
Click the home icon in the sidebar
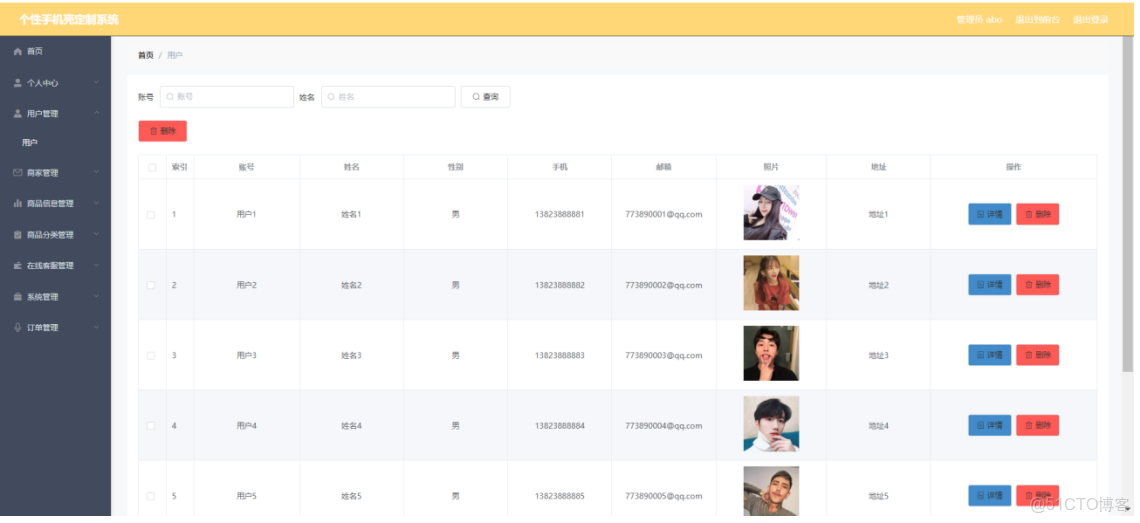pyautogui.click(x=17, y=52)
